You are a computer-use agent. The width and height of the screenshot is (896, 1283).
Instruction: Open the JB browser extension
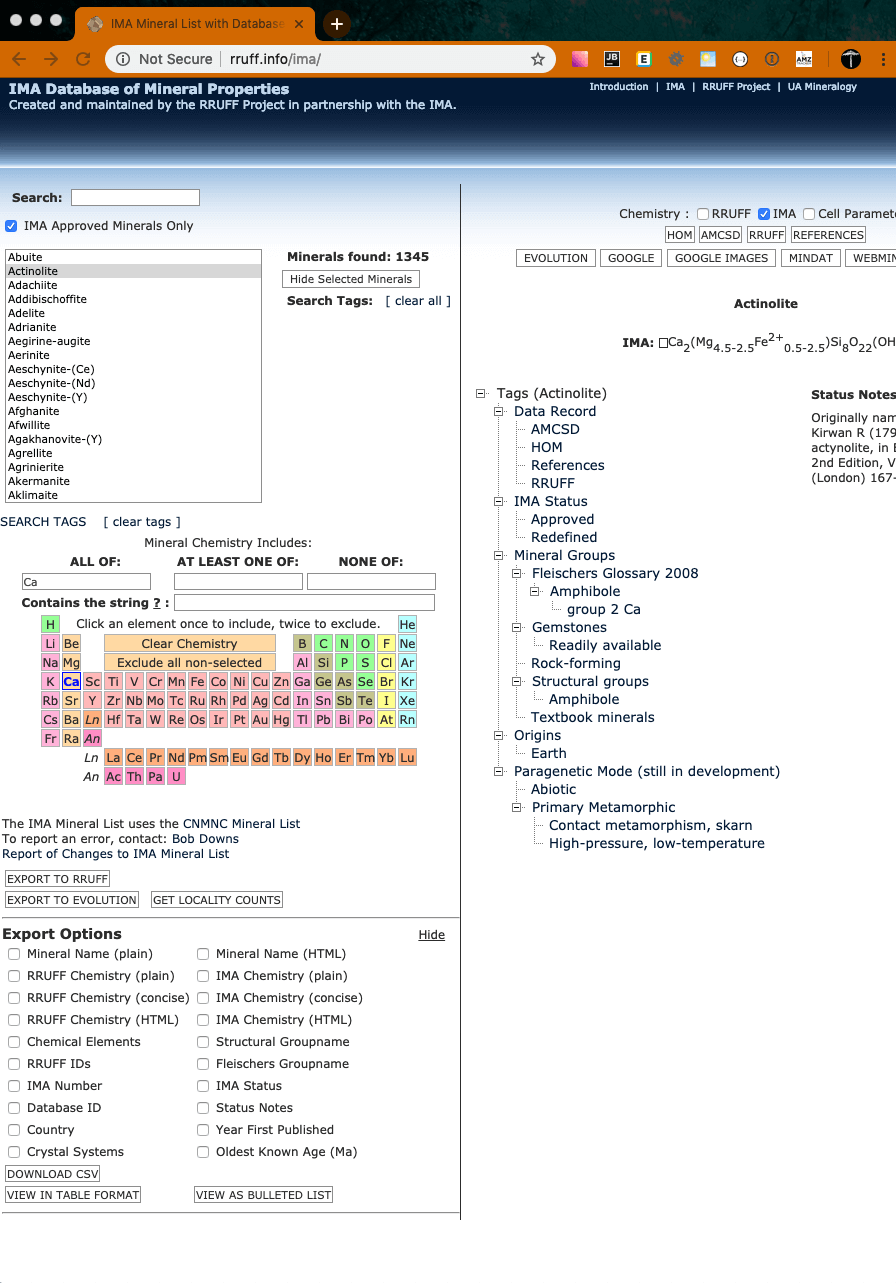coord(612,59)
